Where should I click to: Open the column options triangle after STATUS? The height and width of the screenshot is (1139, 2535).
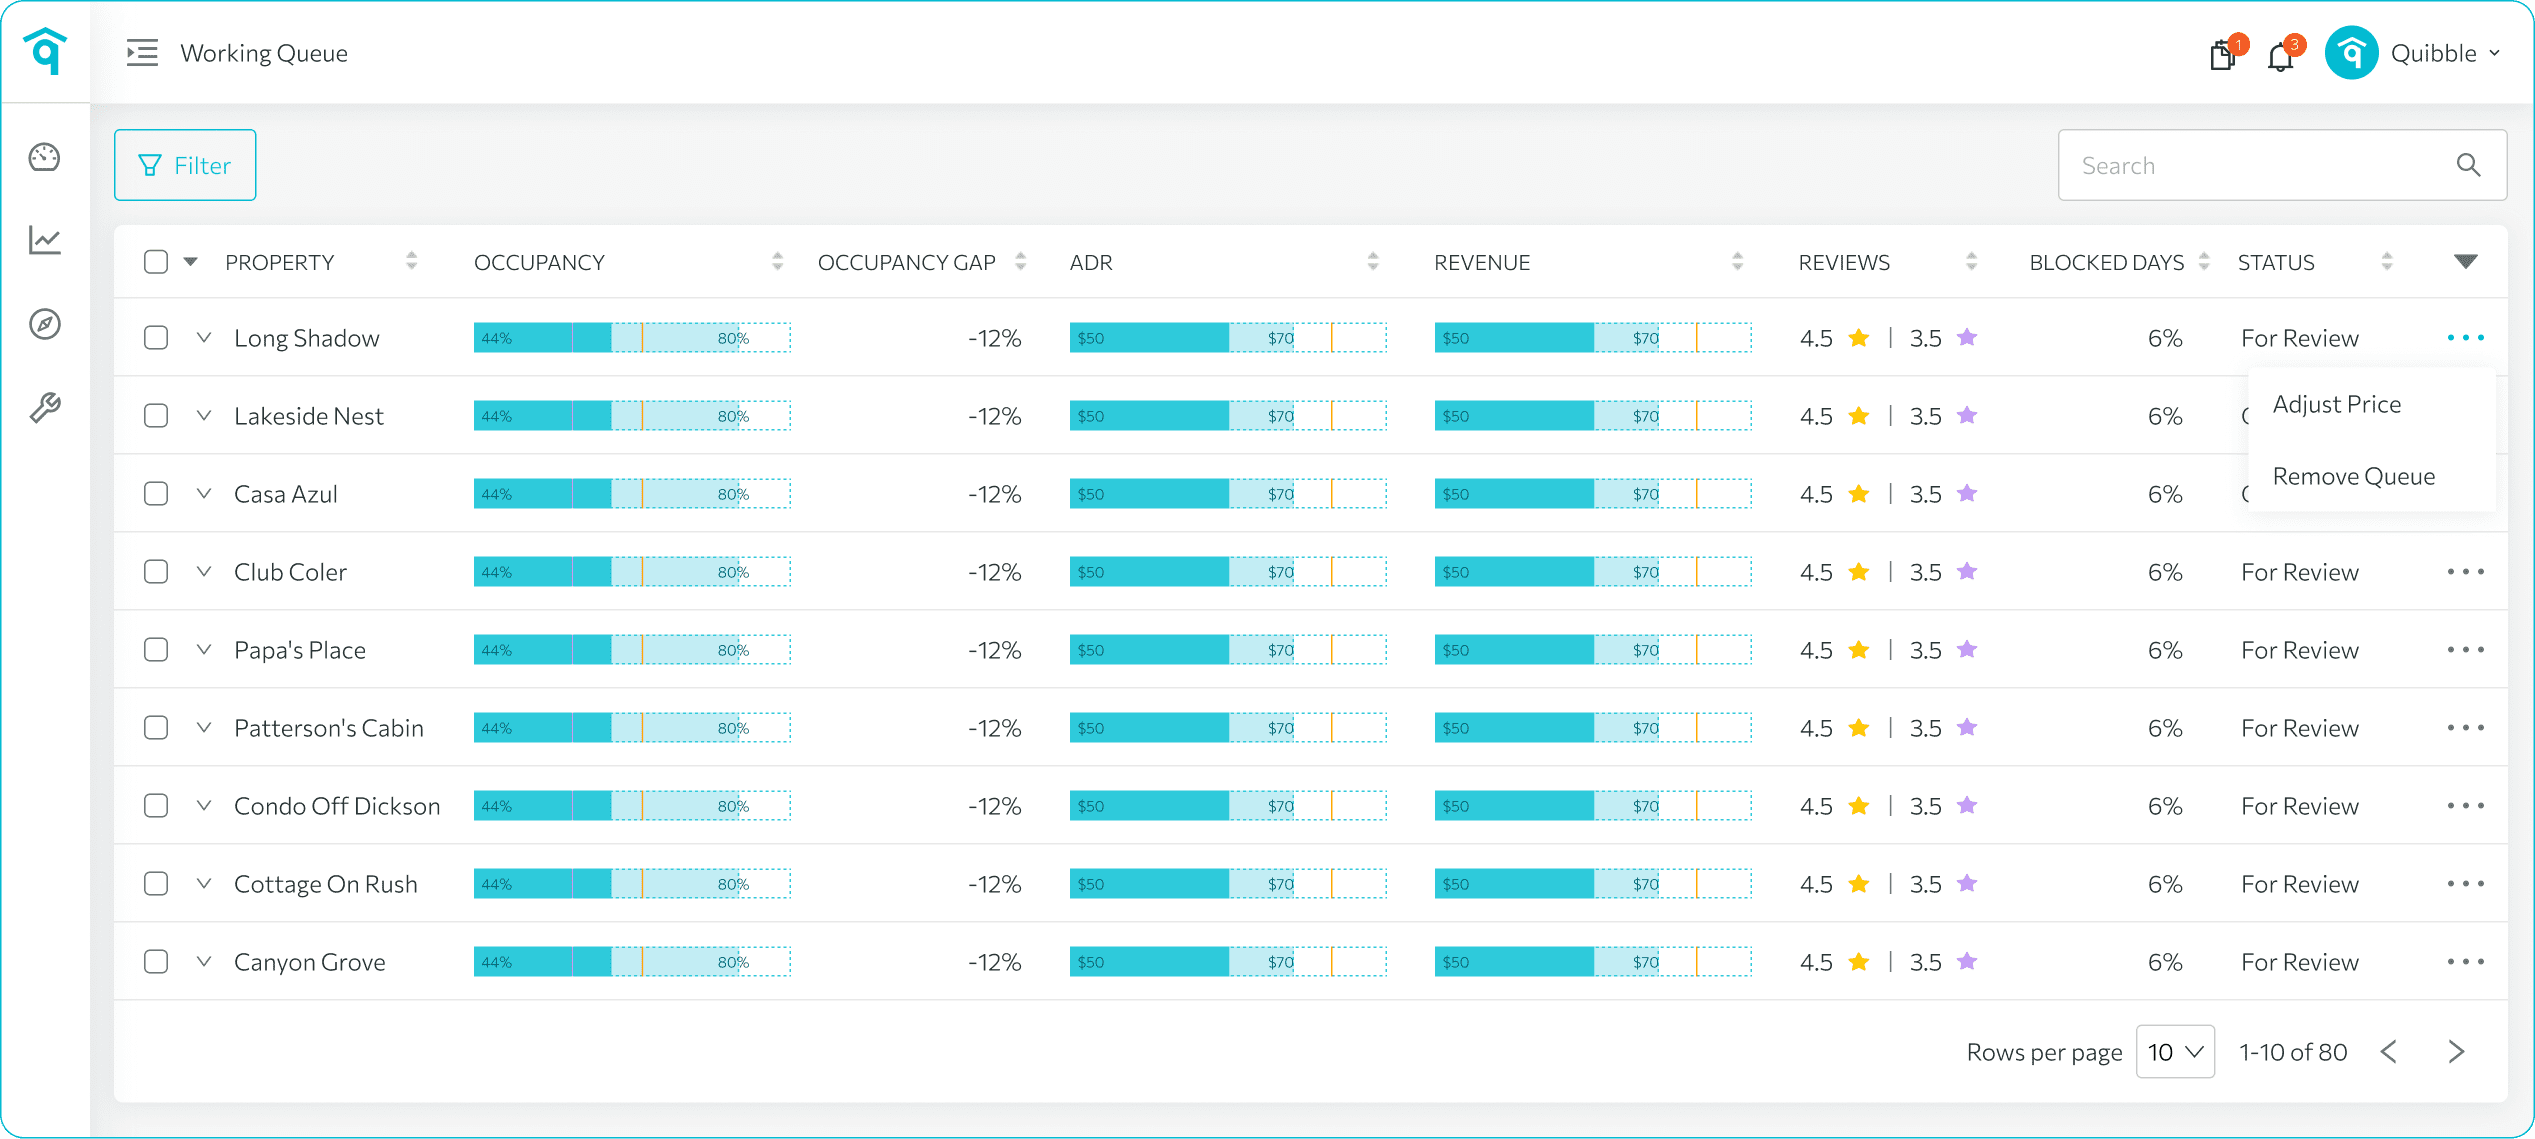click(x=2466, y=262)
